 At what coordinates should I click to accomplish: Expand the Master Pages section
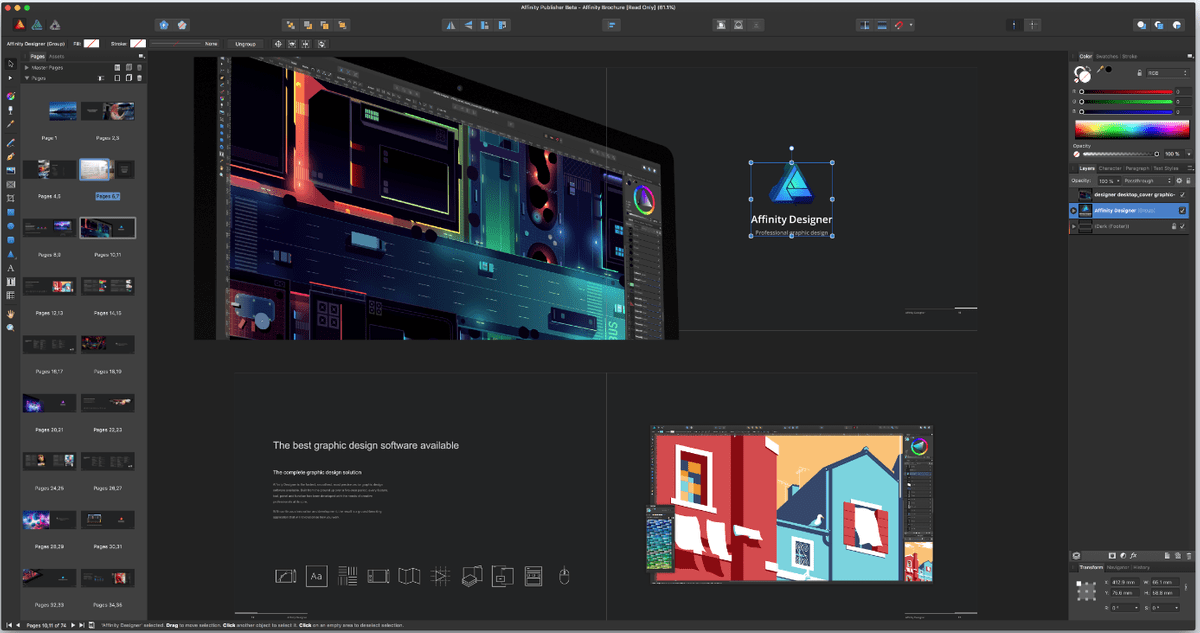(x=27, y=67)
